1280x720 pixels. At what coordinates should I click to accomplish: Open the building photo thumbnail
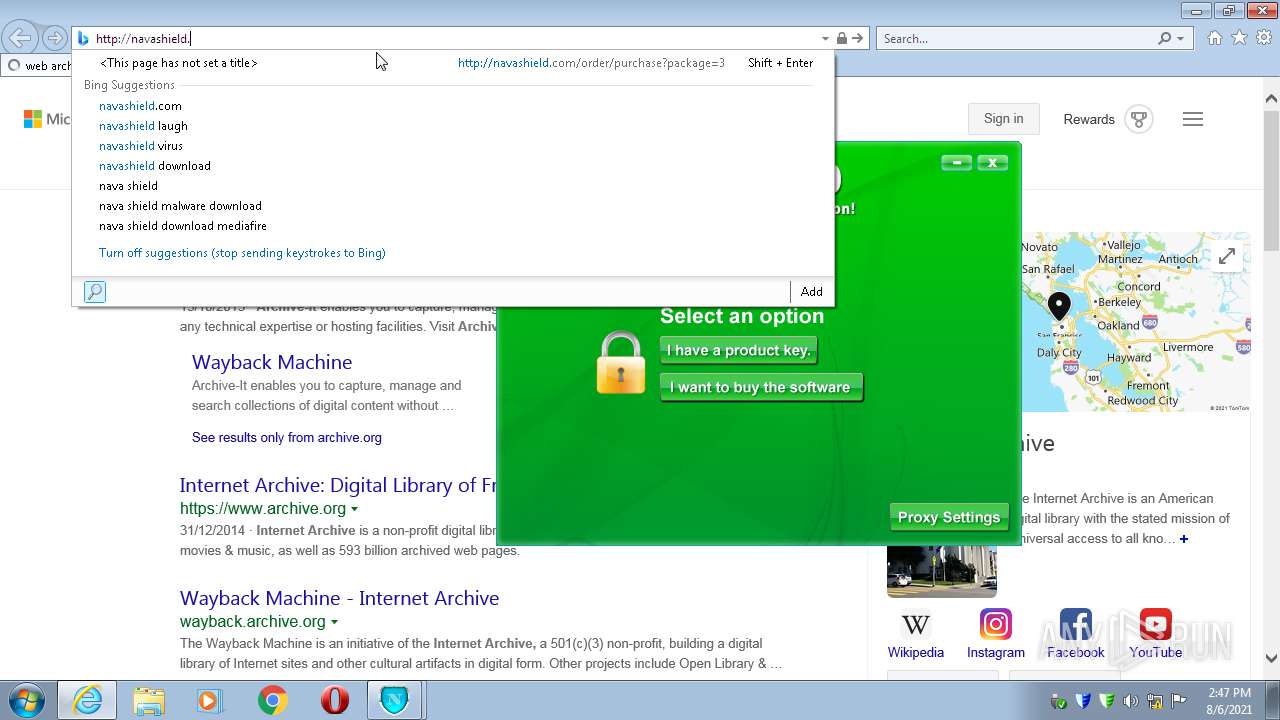click(942, 571)
